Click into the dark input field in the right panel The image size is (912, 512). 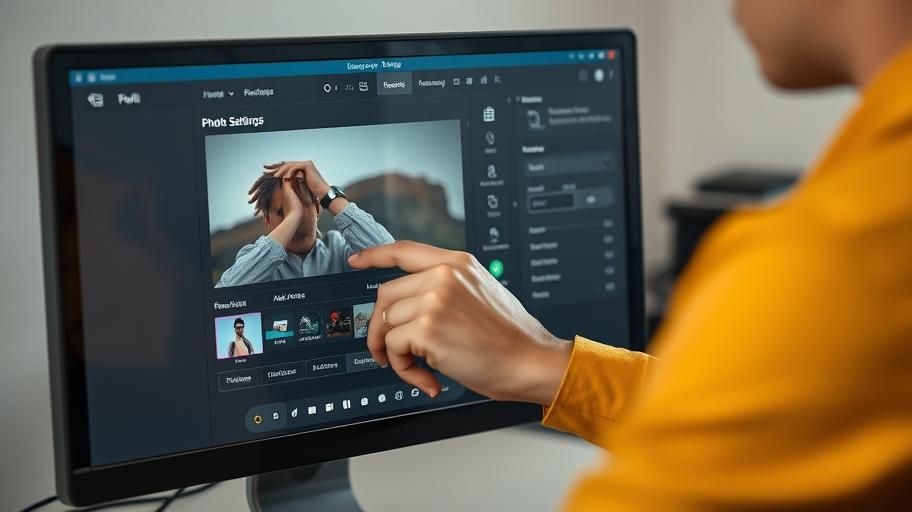point(551,202)
